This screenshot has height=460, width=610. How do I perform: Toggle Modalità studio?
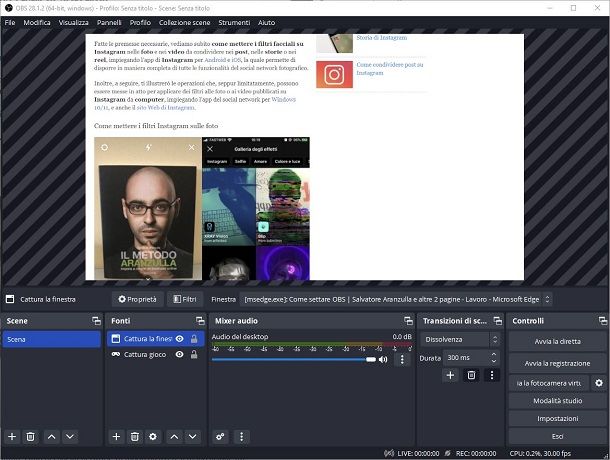557,400
